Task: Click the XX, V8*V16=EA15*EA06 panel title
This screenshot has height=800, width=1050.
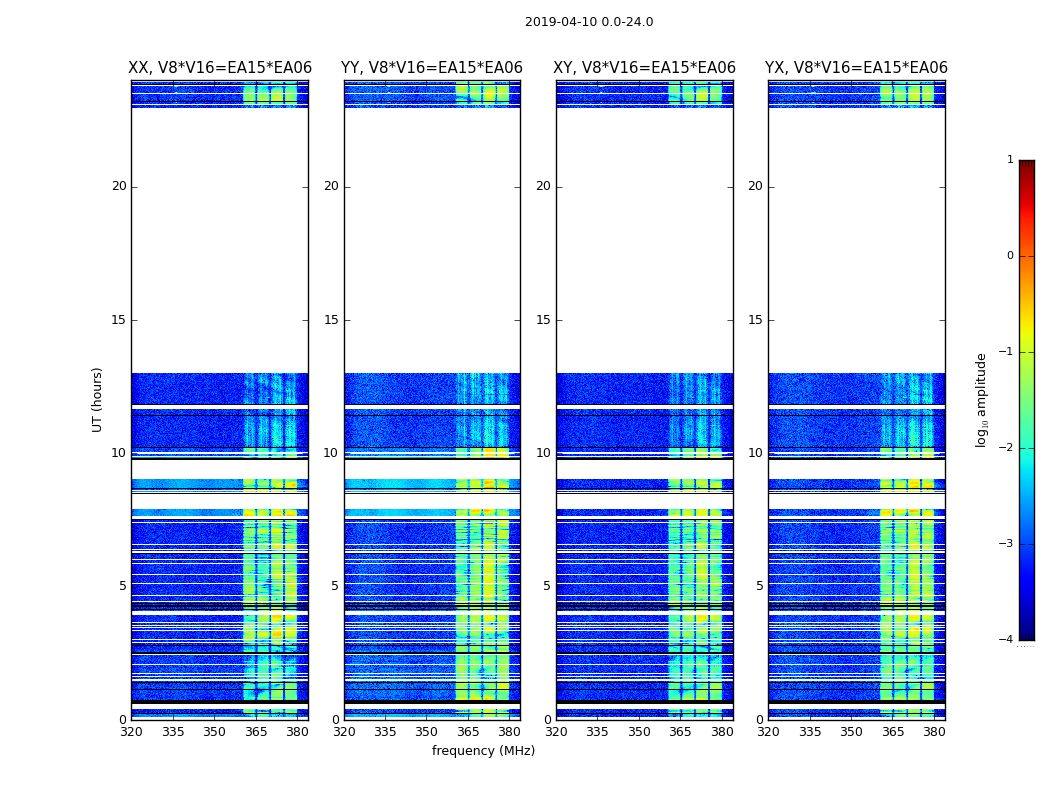Action: coord(220,68)
